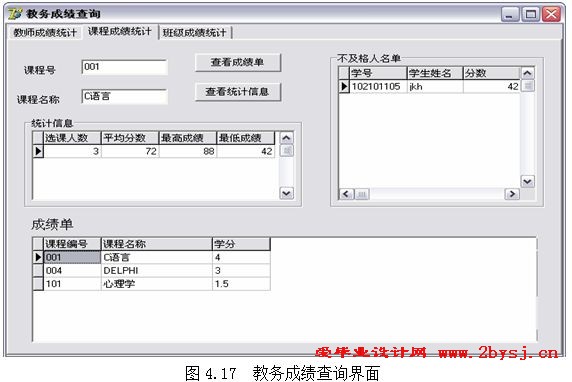
Task: Select the 心理学 course name cell
Action: click(156, 283)
